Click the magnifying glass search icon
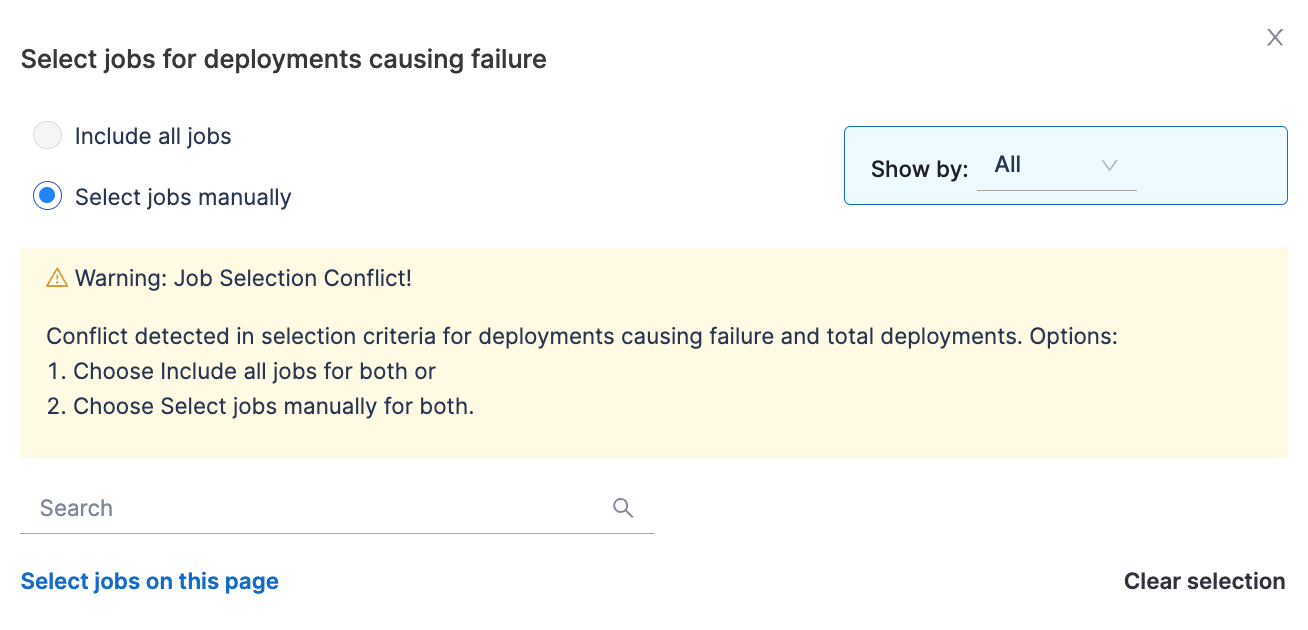 [x=623, y=508]
